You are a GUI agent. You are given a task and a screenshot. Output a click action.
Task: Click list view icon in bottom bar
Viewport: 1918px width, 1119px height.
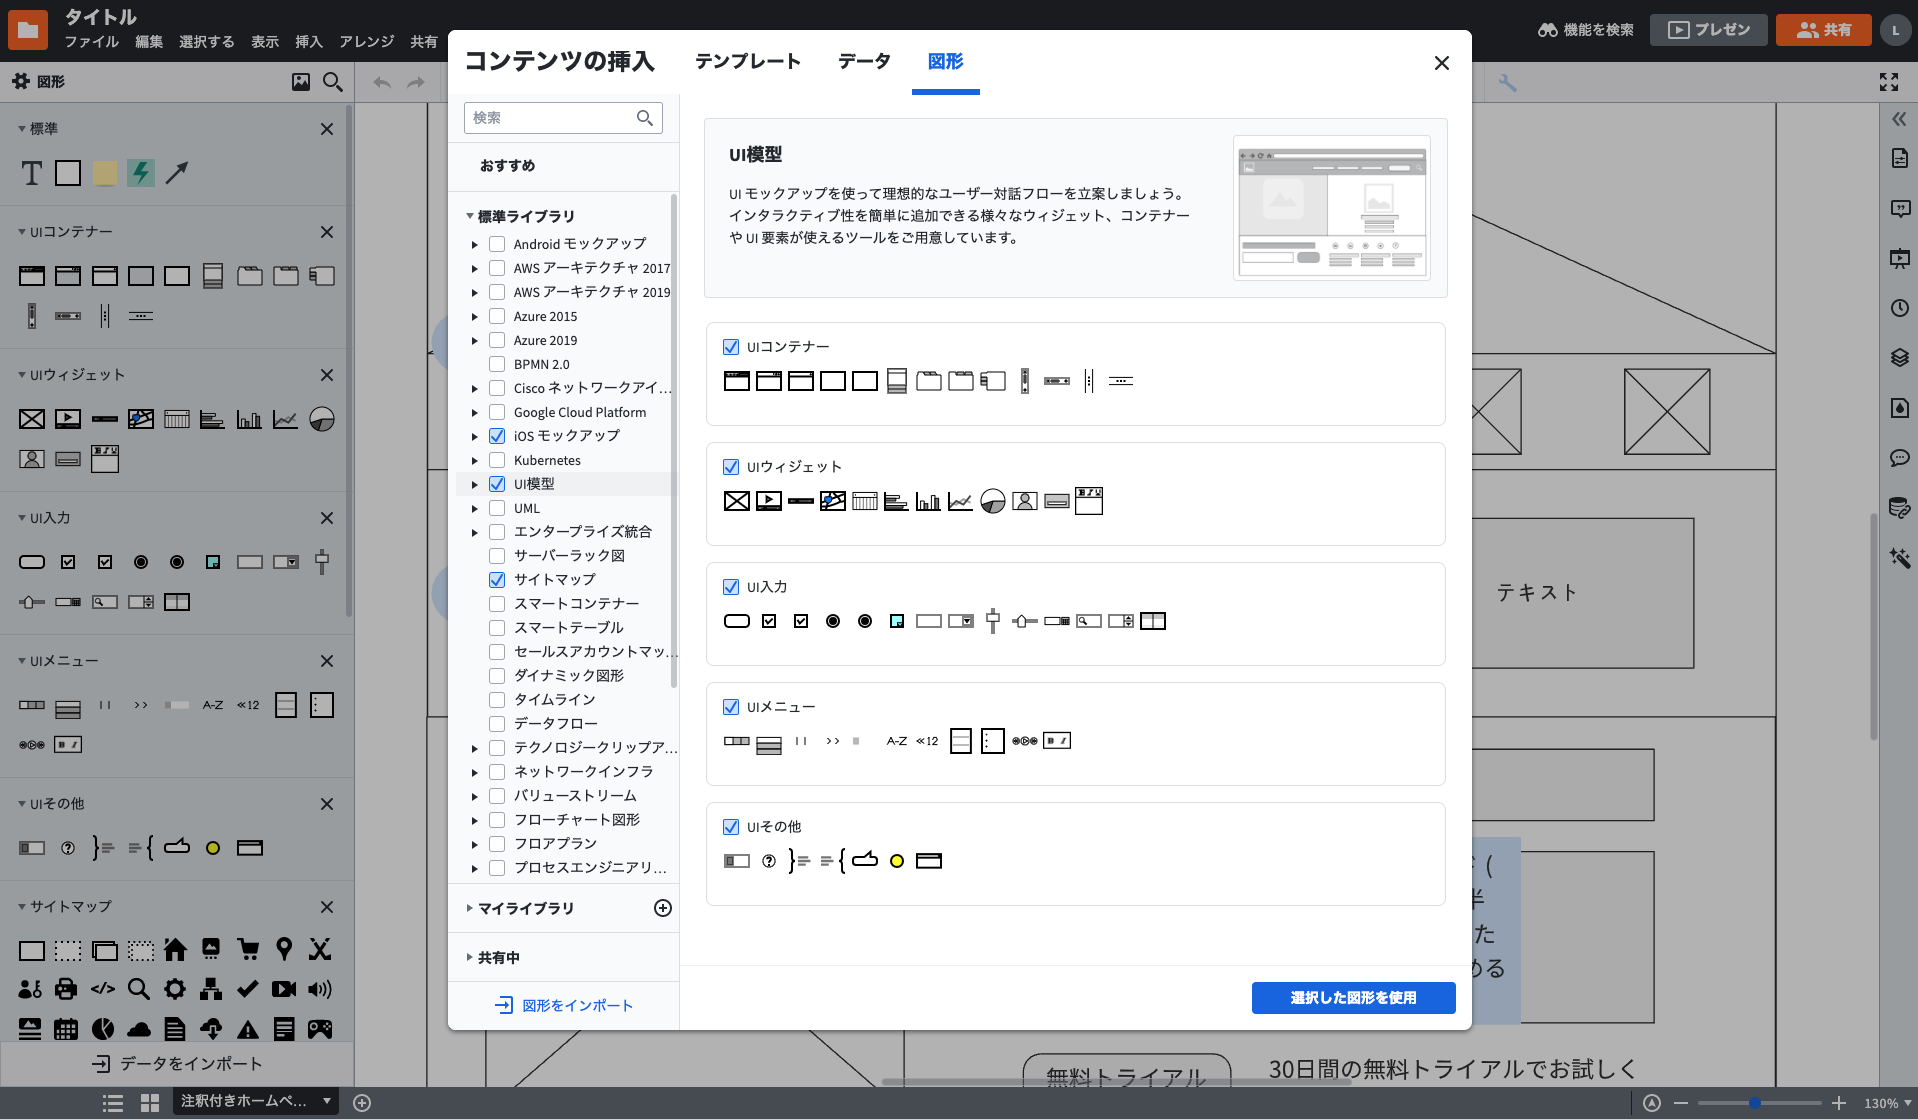click(113, 1103)
